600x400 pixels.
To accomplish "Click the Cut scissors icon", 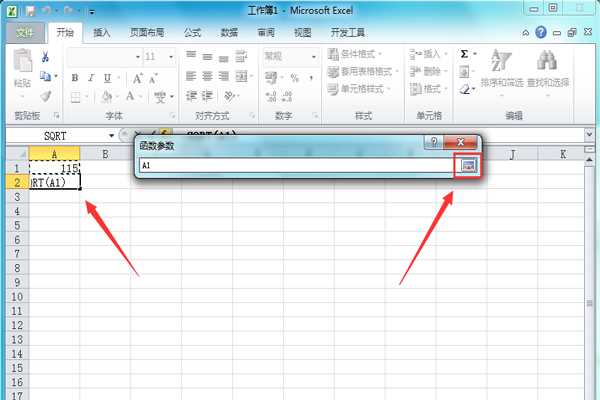I will (45, 57).
